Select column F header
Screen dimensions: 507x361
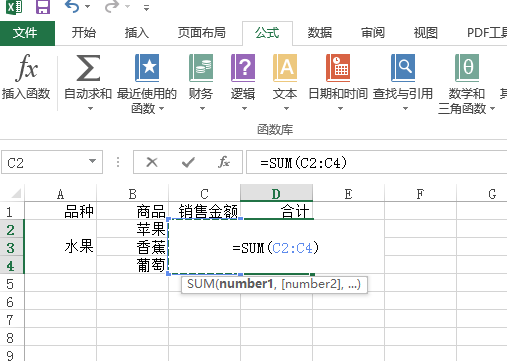coord(420,194)
